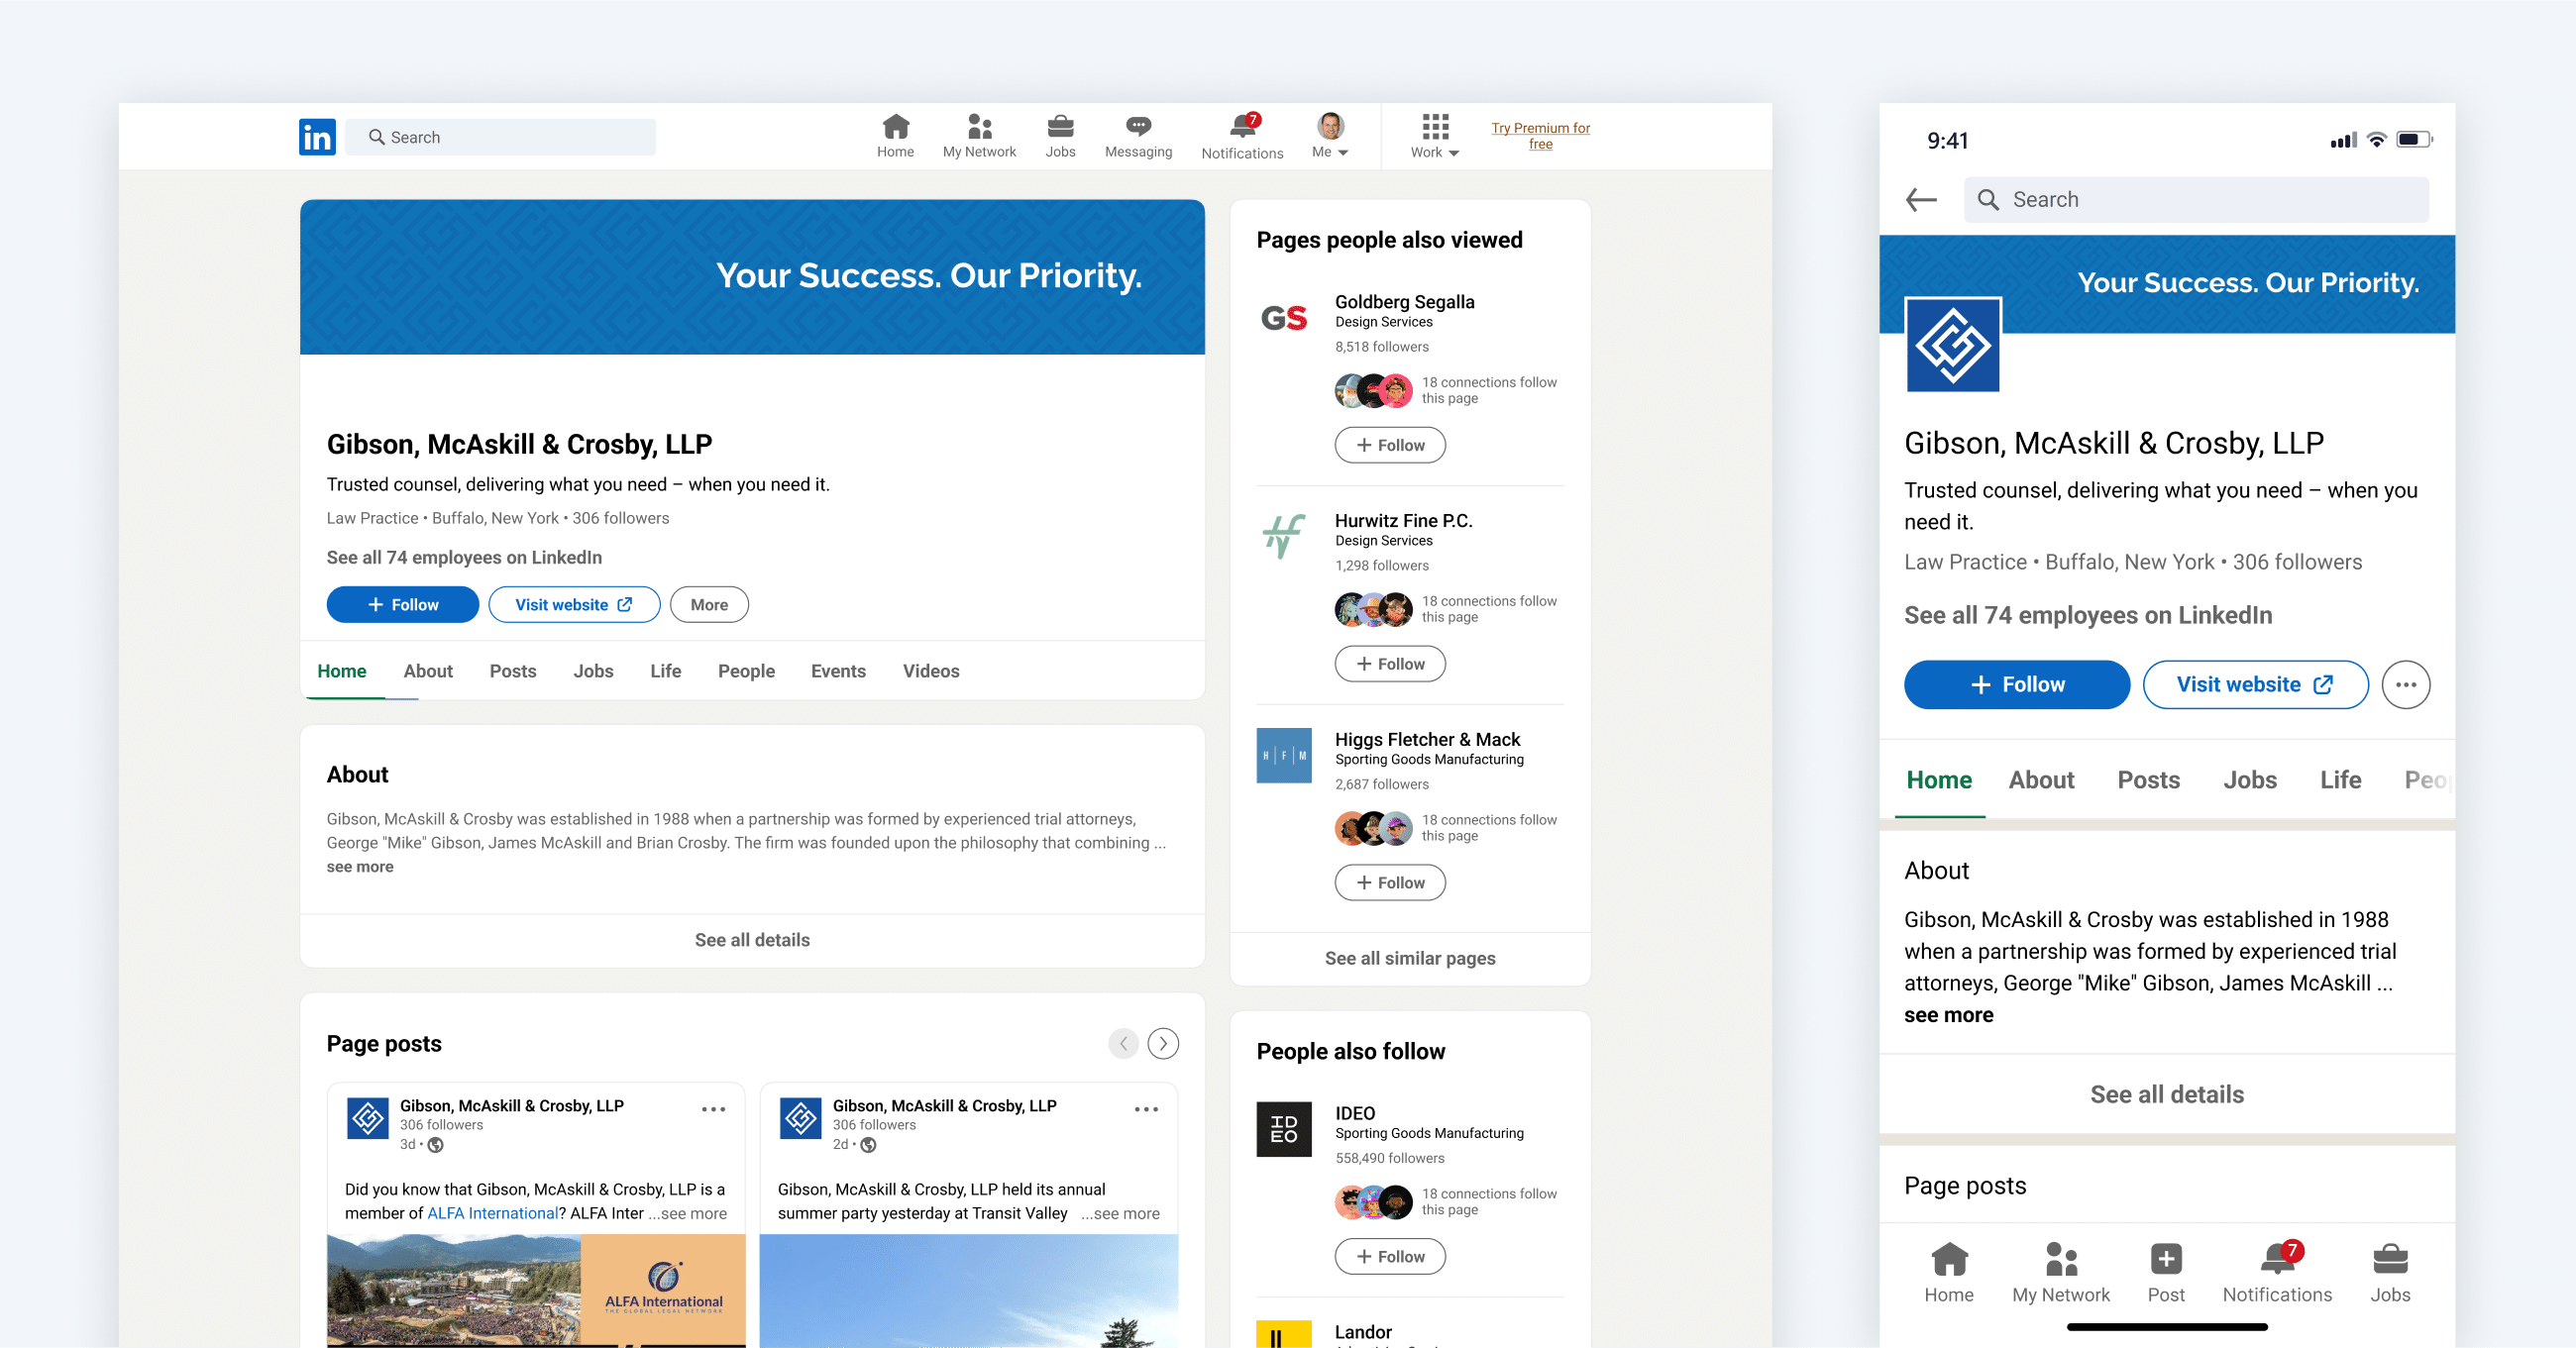
Task: Expand the Work apps dropdown
Action: click(1435, 137)
